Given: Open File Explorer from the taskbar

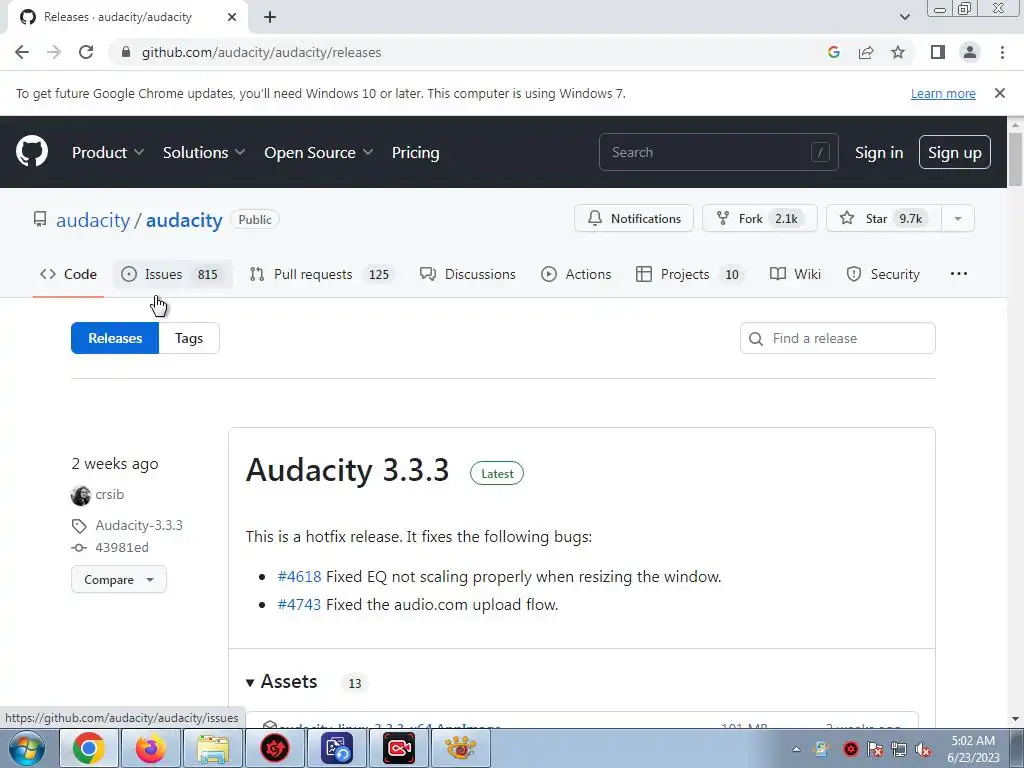Looking at the screenshot, I should point(213,748).
